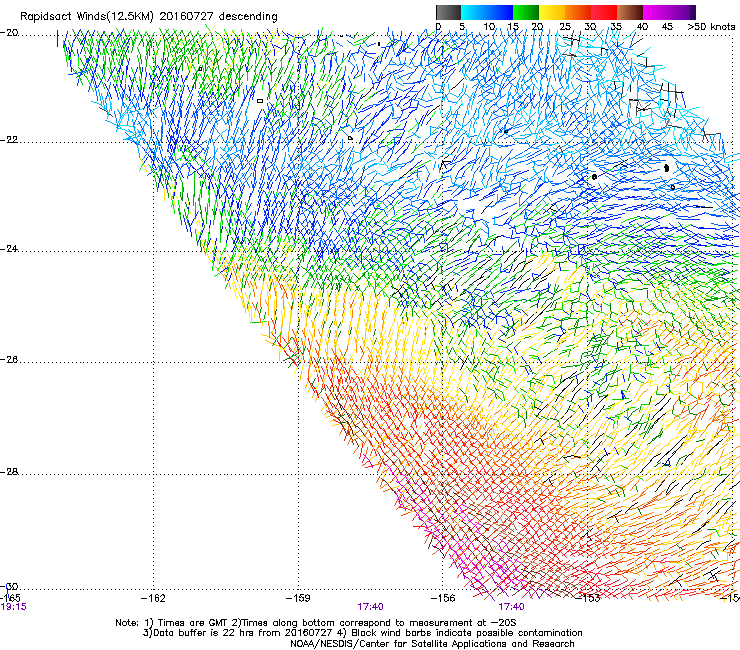Click the 'Times are GMT' note line
The height and width of the screenshot is (650, 740).
pos(316,623)
